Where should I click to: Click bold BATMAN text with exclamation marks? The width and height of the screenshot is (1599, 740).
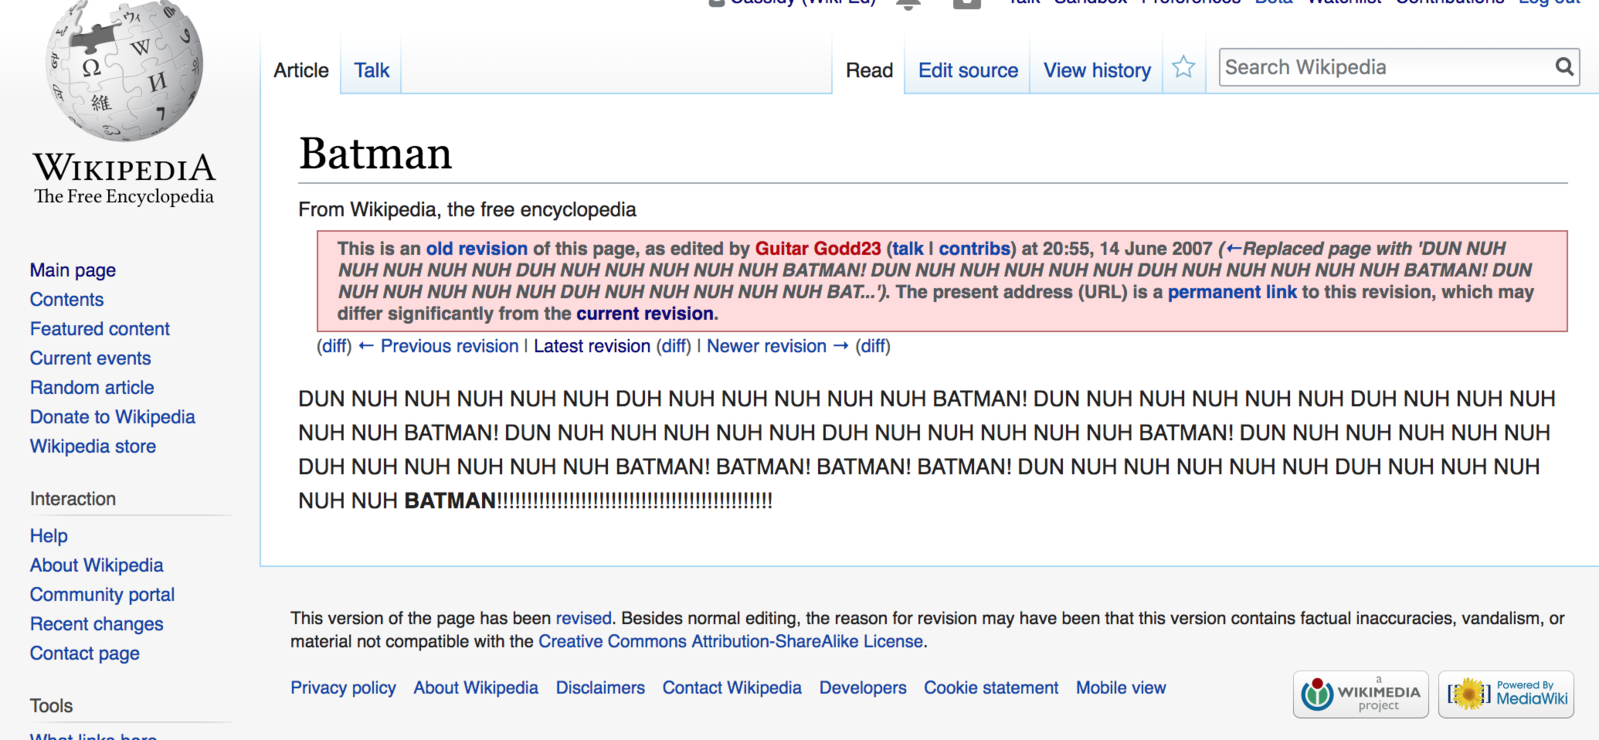588,500
